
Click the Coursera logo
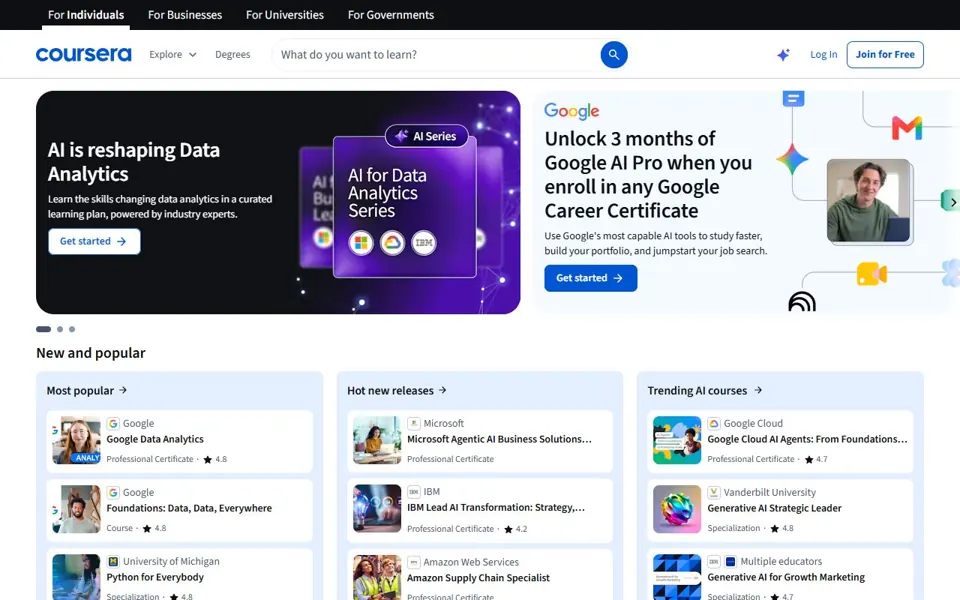click(x=83, y=54)
